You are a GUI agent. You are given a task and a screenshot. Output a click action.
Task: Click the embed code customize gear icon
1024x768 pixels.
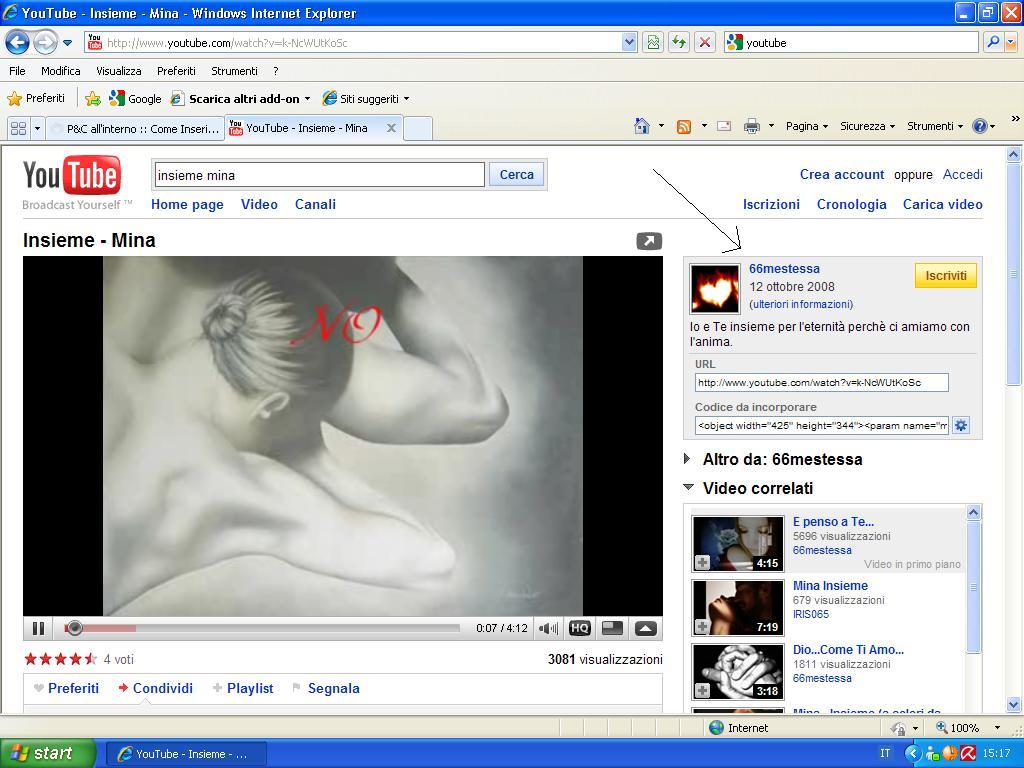tap(961, 426)
